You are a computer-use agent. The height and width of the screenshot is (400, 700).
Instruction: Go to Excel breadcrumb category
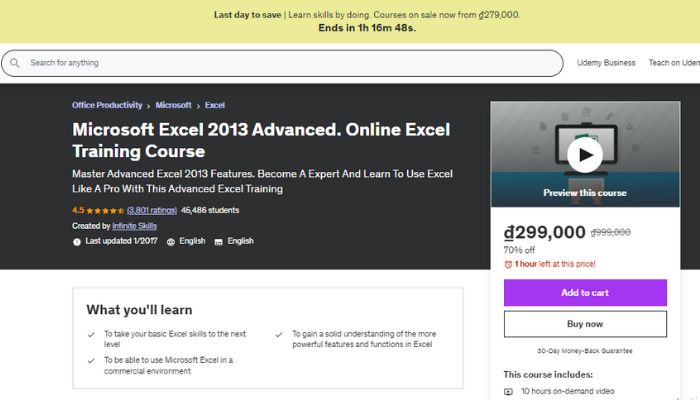pos(215,105)
